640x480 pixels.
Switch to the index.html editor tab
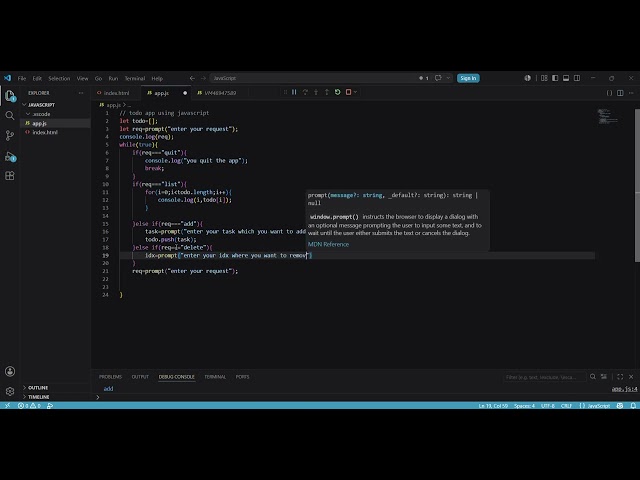click(116, 93)
